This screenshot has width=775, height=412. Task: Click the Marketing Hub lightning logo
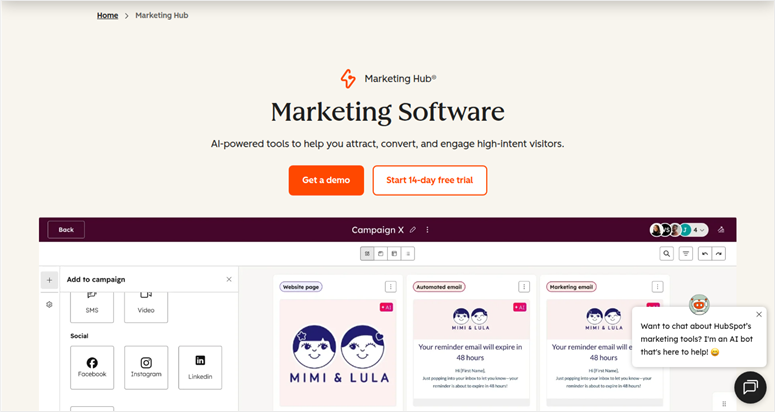[348, 79]
